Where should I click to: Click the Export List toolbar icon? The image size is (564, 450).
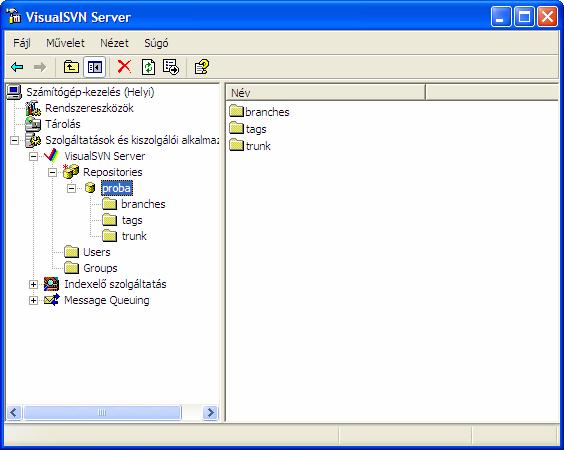tap(170, 67)
